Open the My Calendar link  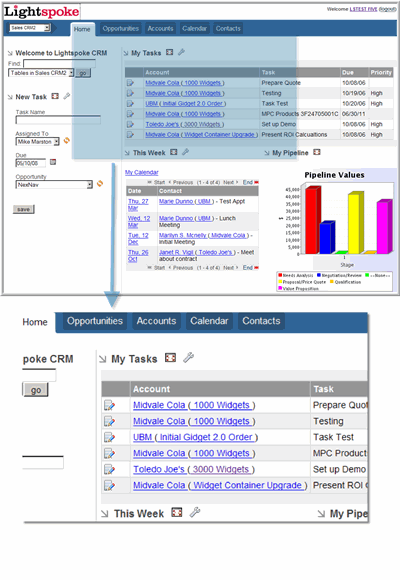[142, 172]
